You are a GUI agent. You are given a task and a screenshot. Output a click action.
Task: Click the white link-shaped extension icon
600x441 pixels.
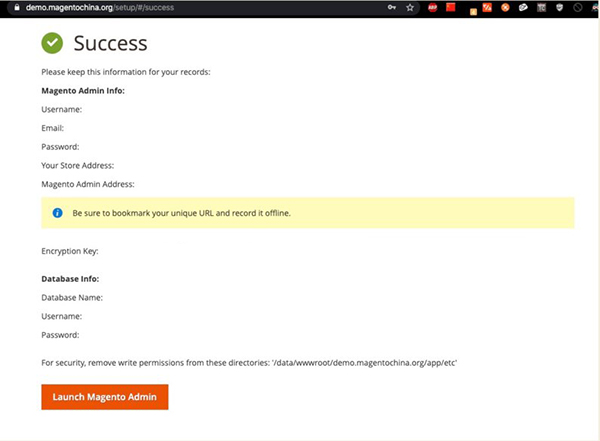point(523,7)
